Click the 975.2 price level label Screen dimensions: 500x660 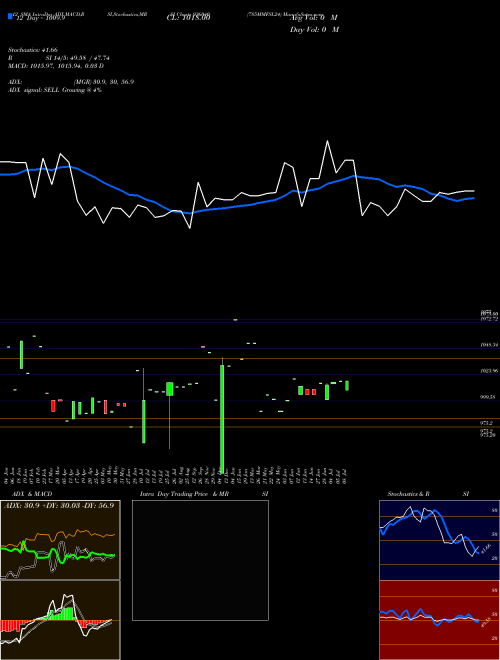click(x=487, y=423)
